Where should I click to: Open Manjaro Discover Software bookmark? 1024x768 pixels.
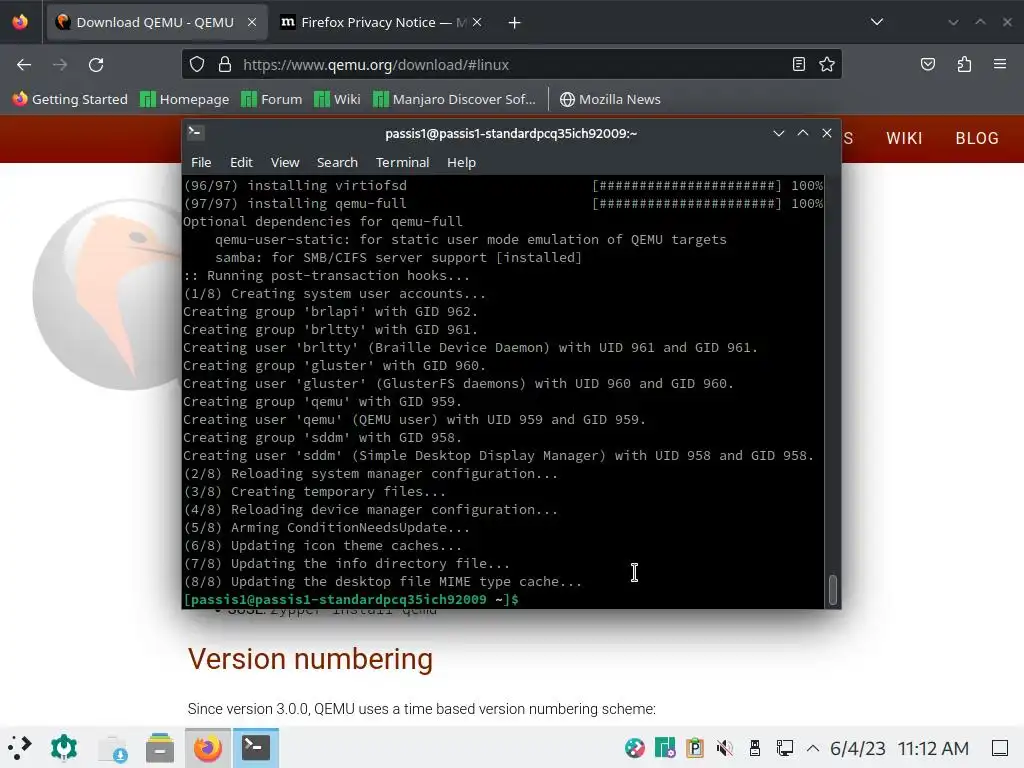click(x=455, y=99)
